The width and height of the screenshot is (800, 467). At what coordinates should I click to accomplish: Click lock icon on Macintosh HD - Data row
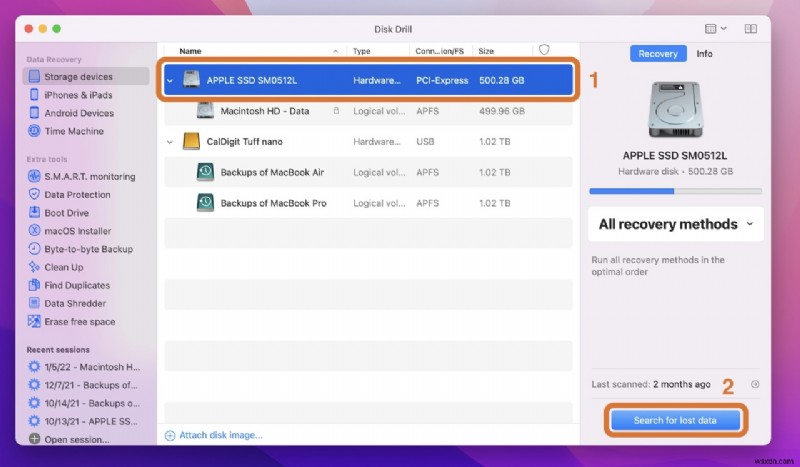point(336,111)
